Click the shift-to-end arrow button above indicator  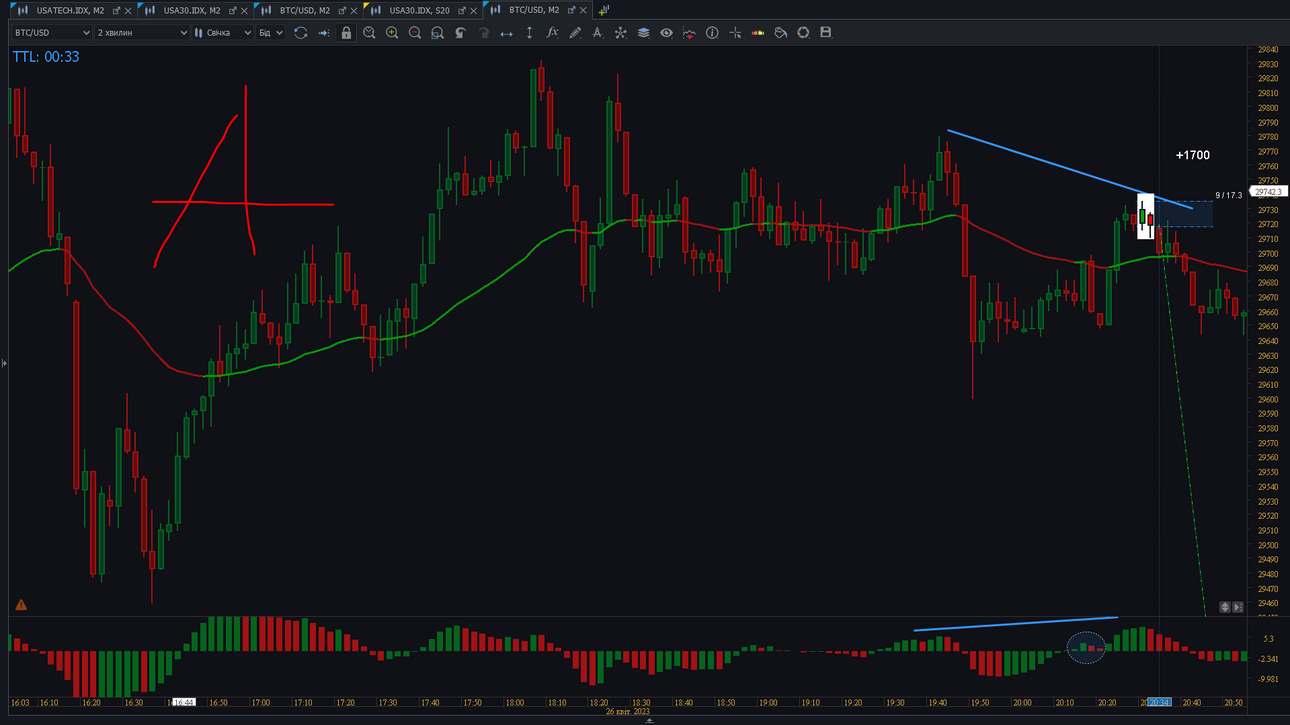click(x=1238, y=607)
